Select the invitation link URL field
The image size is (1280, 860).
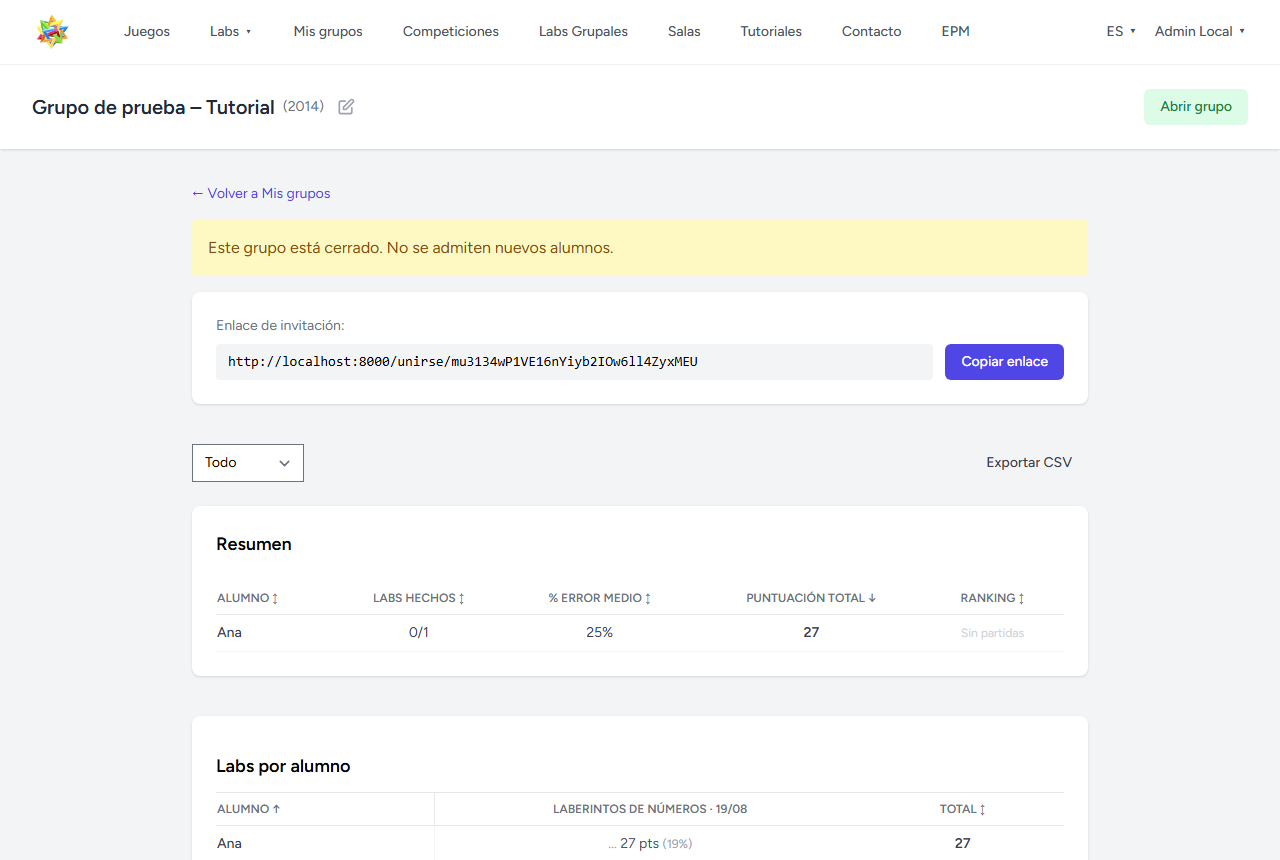click(574, 362)
